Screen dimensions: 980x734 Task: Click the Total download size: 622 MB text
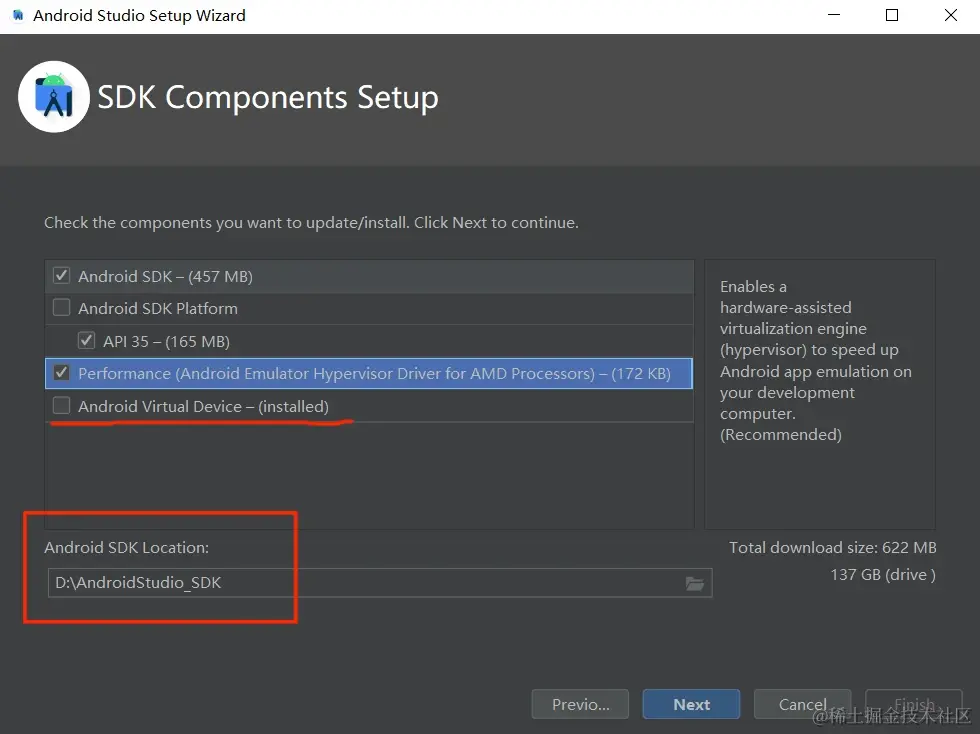pyautogui.click(x=832, y=548)
